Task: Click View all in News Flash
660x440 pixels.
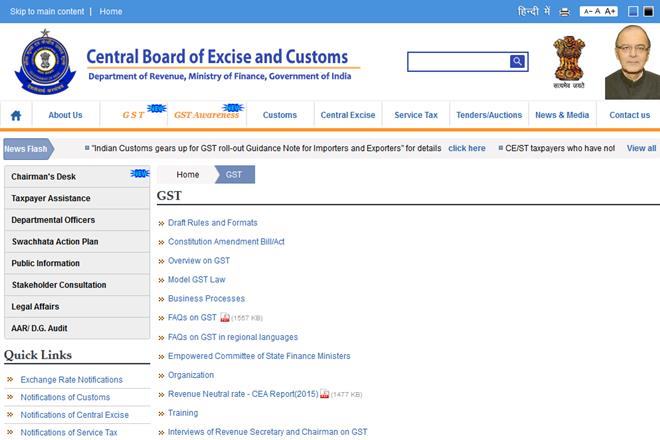Action: [641, 148]
